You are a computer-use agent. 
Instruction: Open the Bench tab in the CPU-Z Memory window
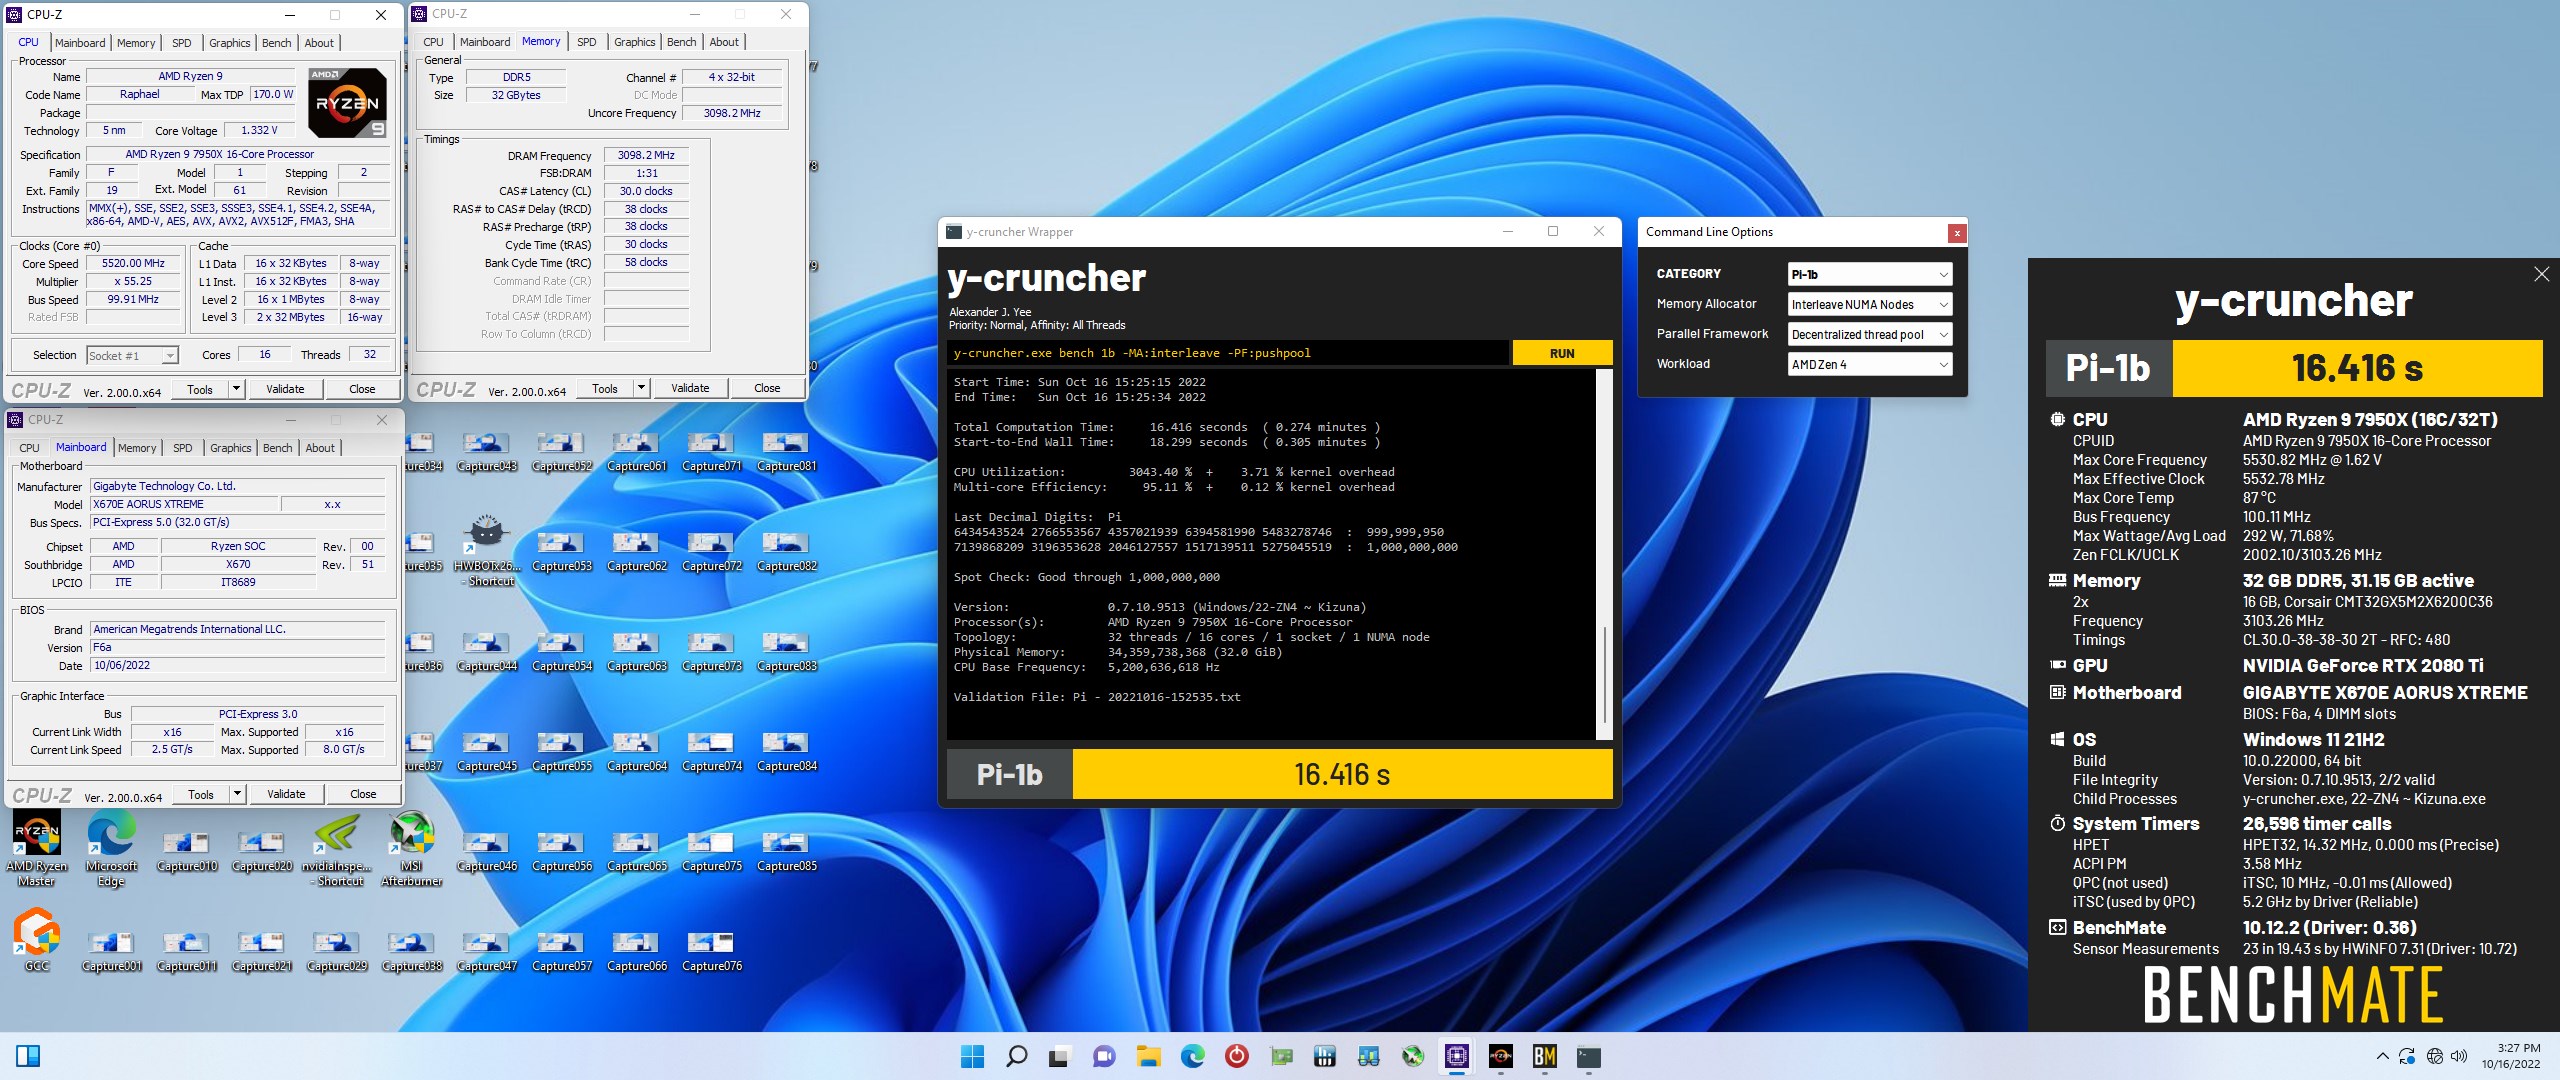click(x=682, y=42)
